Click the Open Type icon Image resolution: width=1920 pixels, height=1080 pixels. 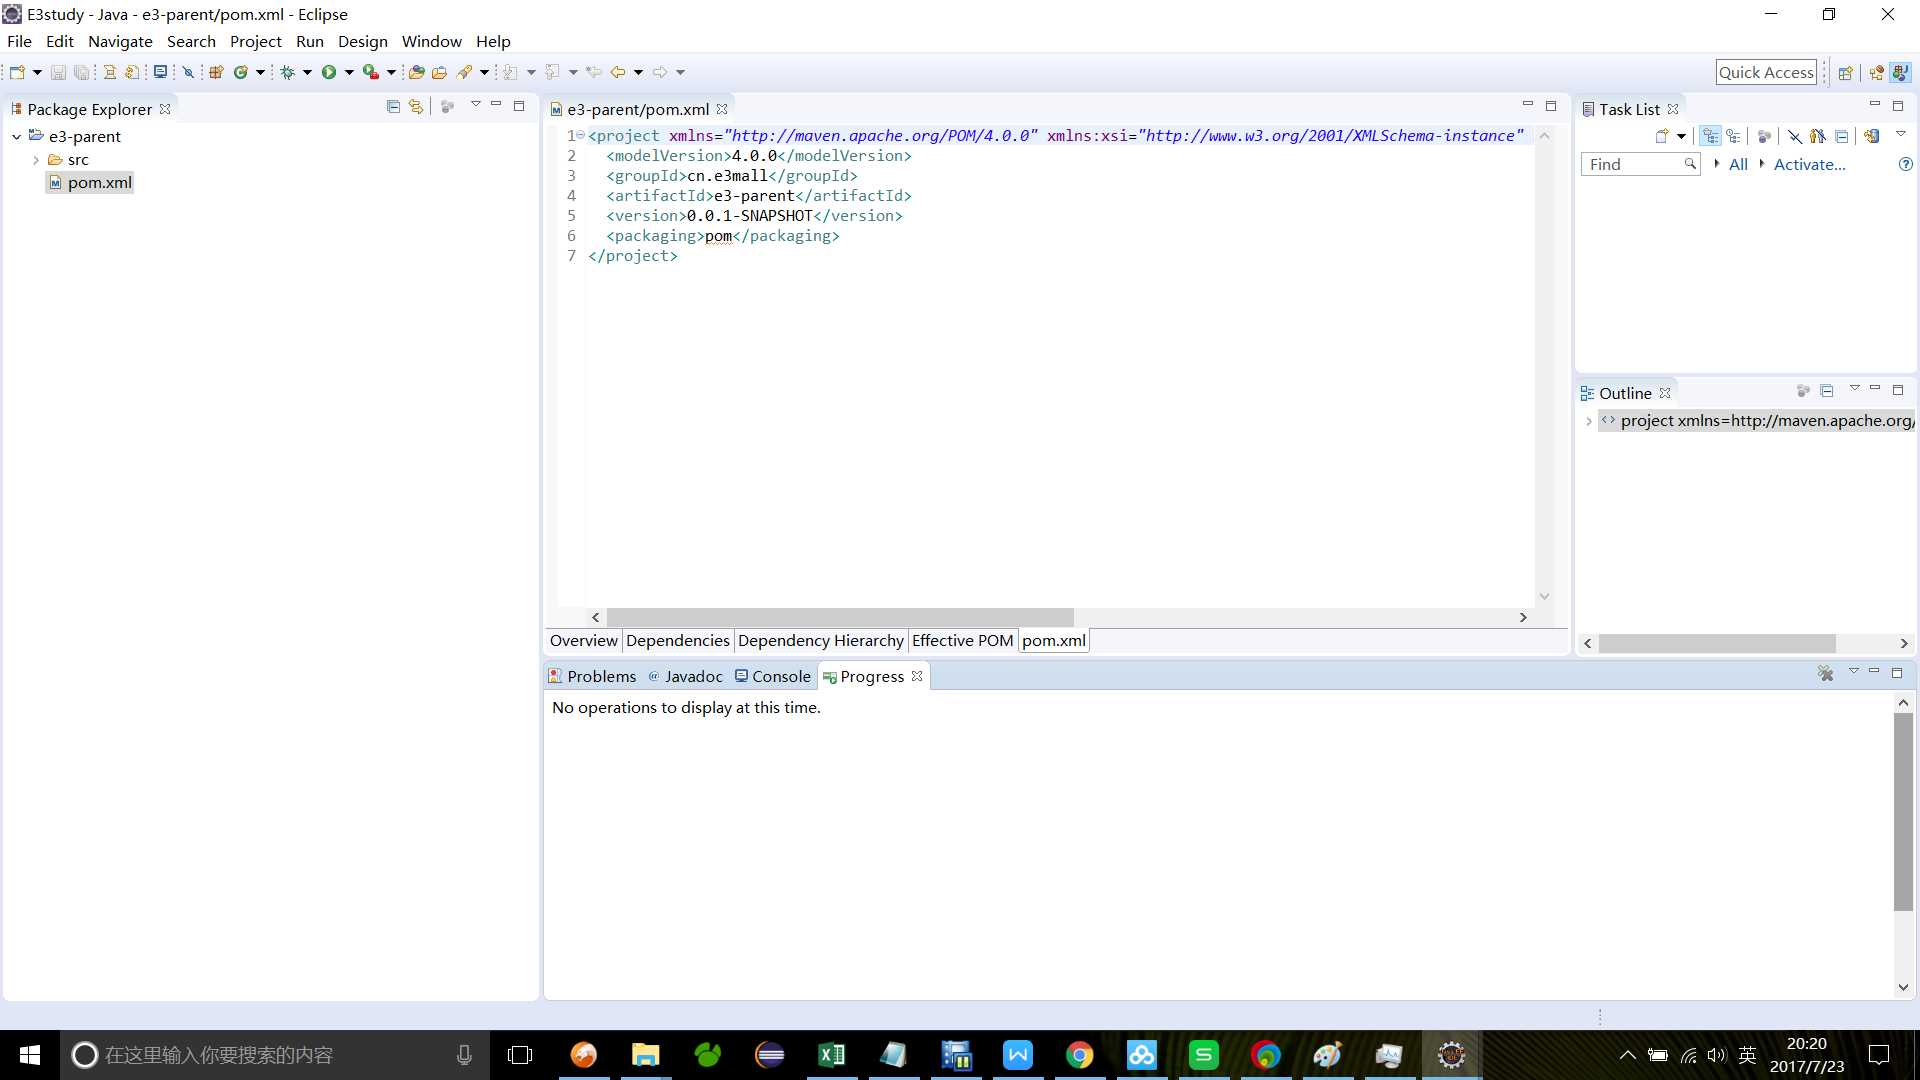click(417, 72)
